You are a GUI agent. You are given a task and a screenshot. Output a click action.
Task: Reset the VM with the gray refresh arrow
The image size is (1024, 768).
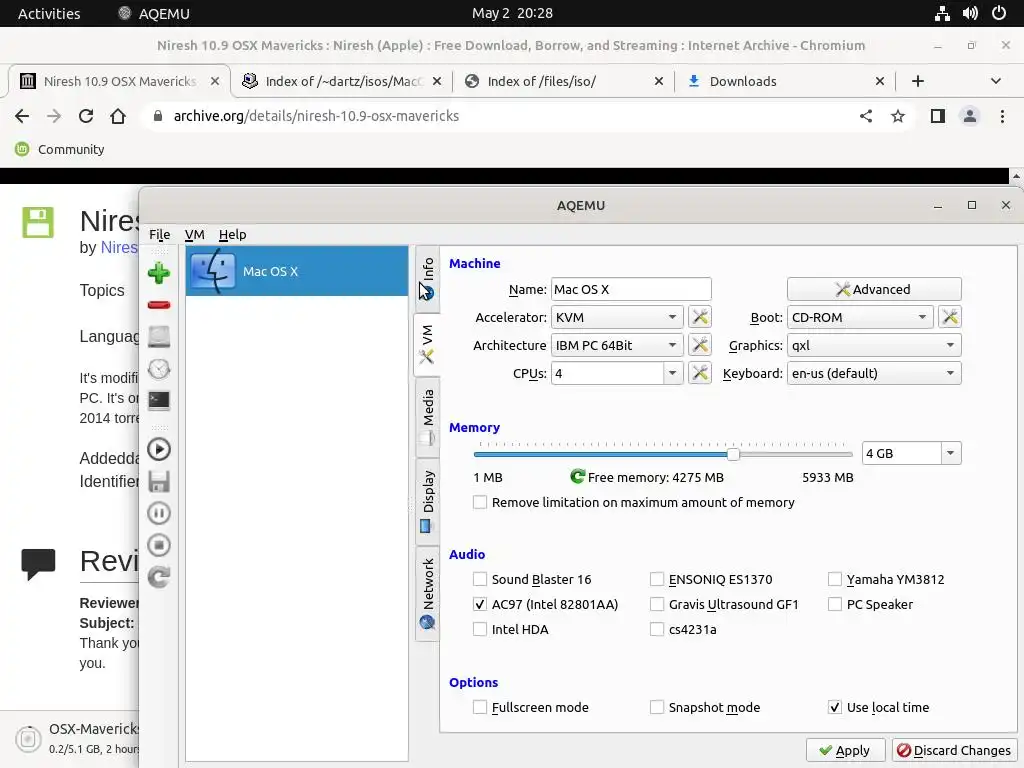click(159, 577)
